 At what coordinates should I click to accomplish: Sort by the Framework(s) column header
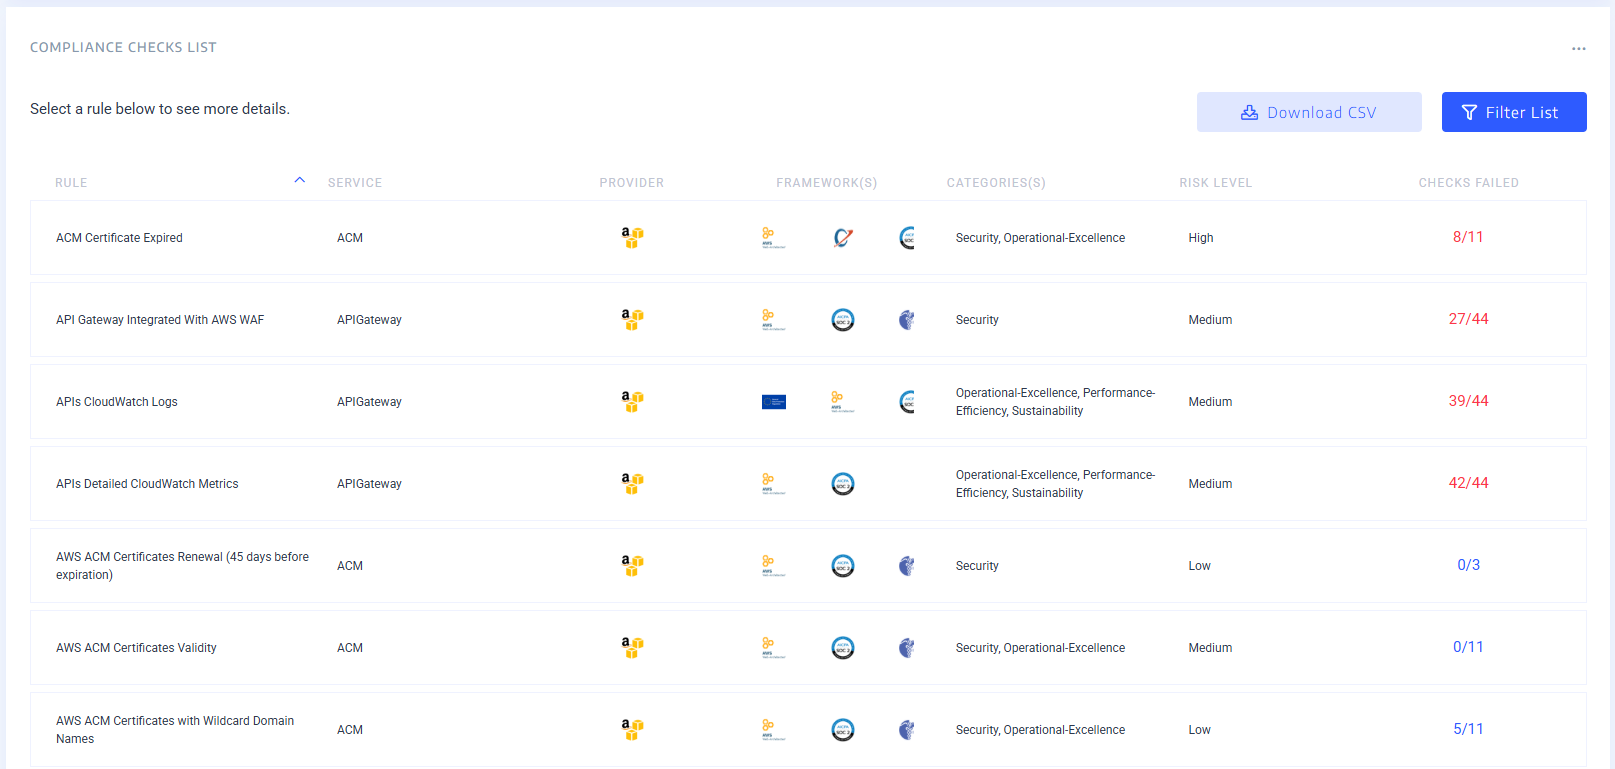click(827, 183)
